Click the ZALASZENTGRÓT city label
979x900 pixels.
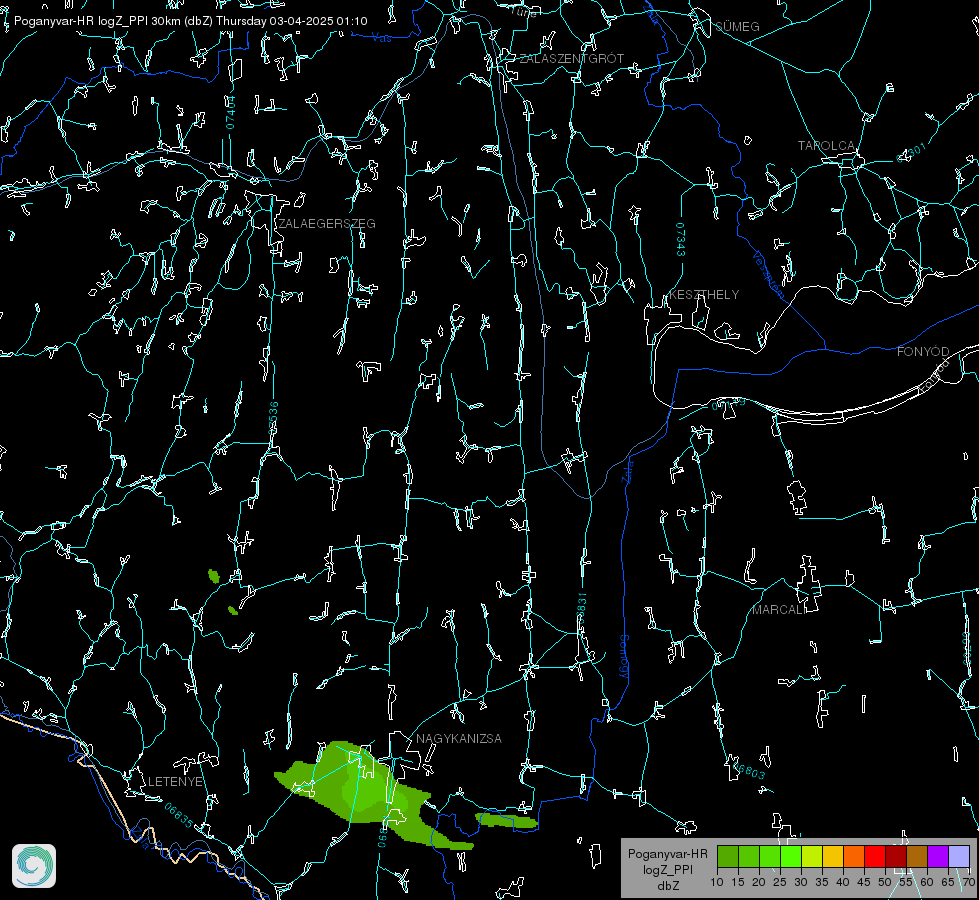pos(571,59)
